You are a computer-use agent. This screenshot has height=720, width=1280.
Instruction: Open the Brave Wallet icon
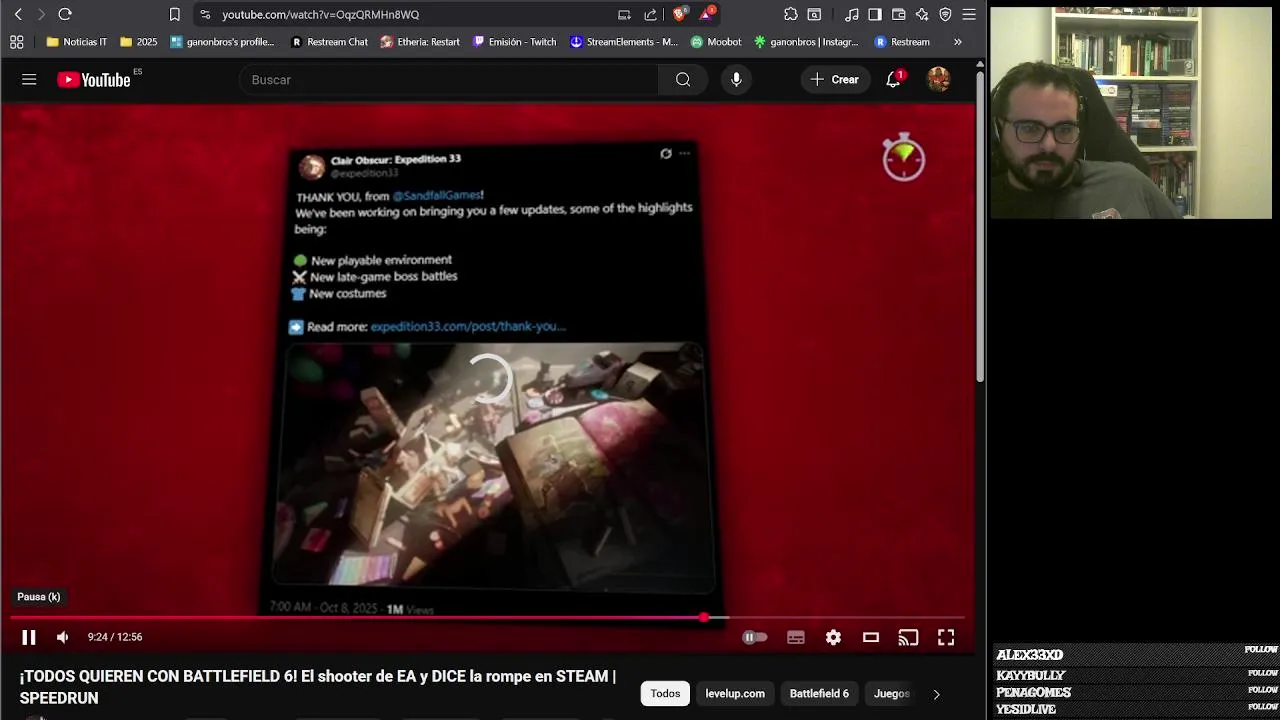[898, 14]
